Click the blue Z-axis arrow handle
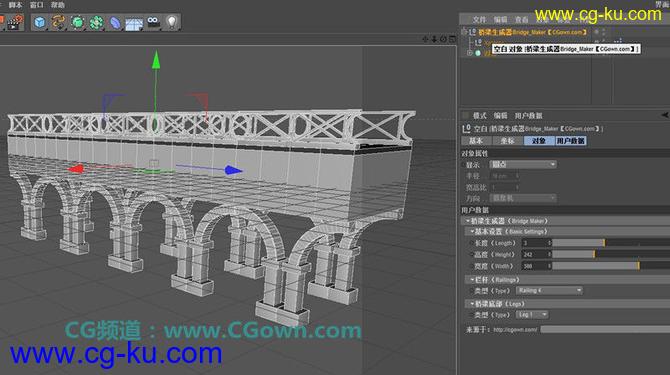 [233, 170]
